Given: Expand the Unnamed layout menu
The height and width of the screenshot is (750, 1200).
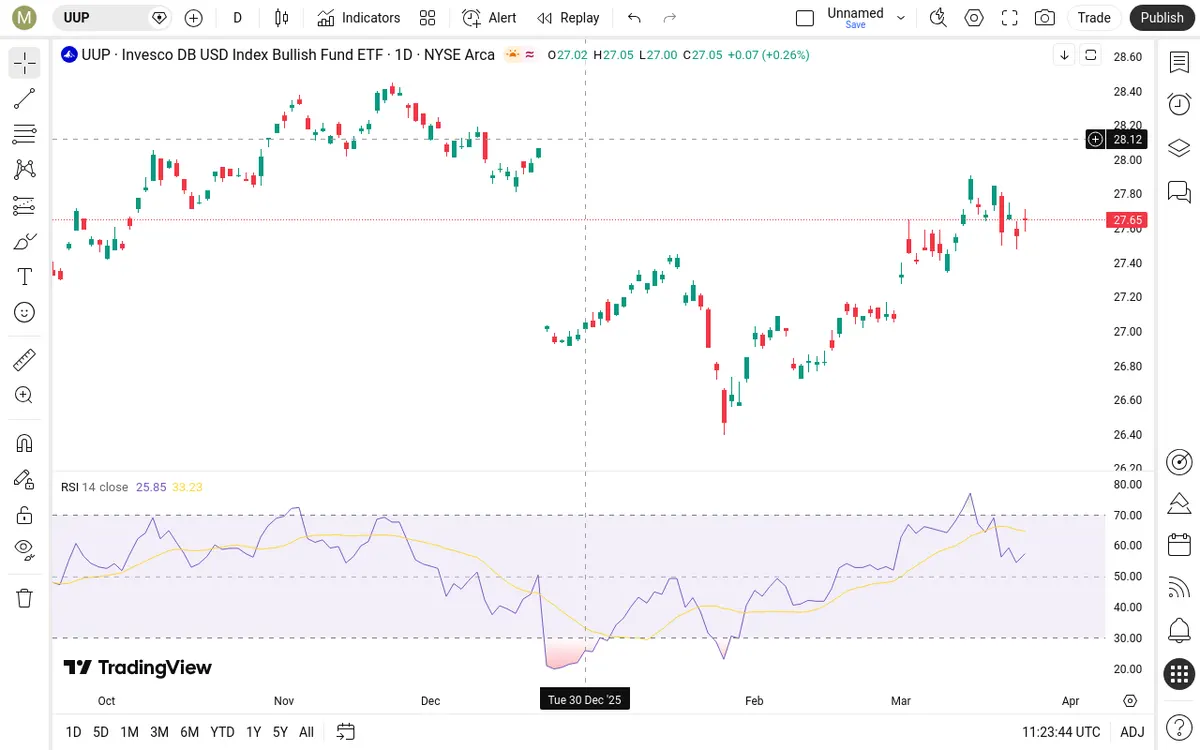Looking at the screenshot, I should (901, 17).
